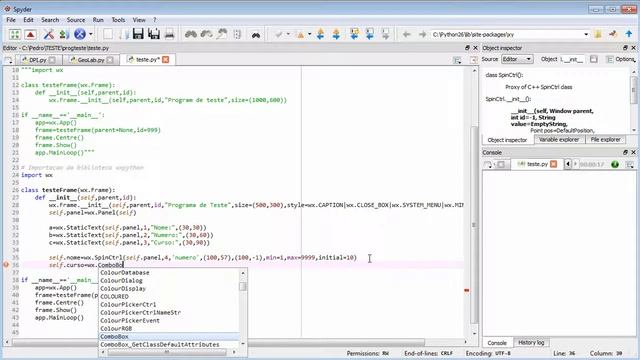This screenshot has height=360, width=640.
Task: Click the blue up-arrow parent directory icon
Action: tap(629, 34)
